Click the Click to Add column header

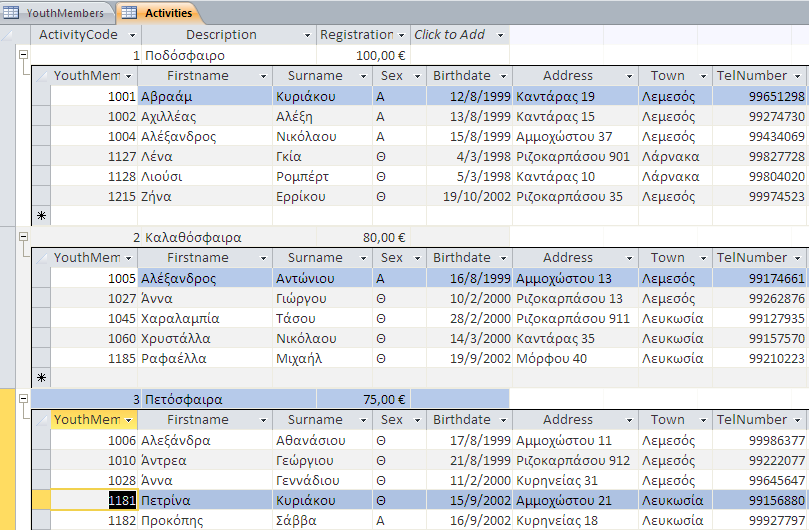460,35
